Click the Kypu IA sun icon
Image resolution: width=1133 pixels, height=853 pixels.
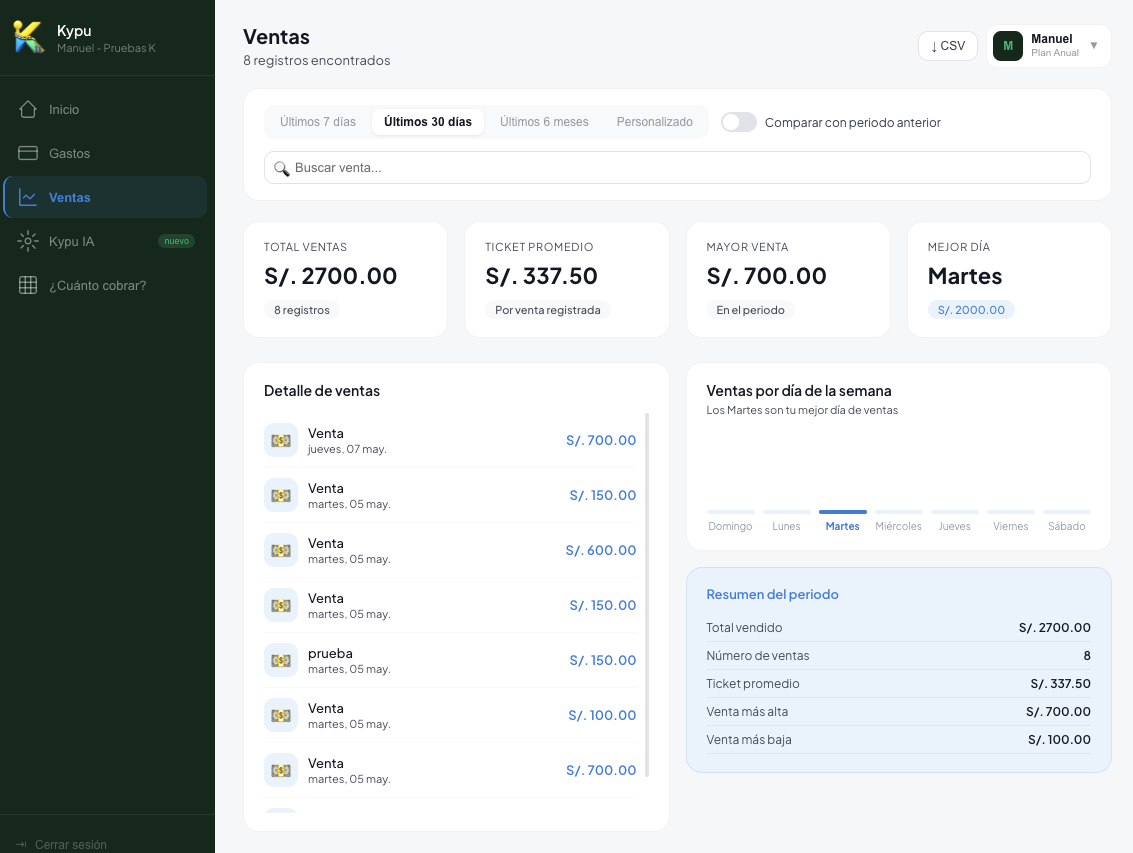(27, 241)
